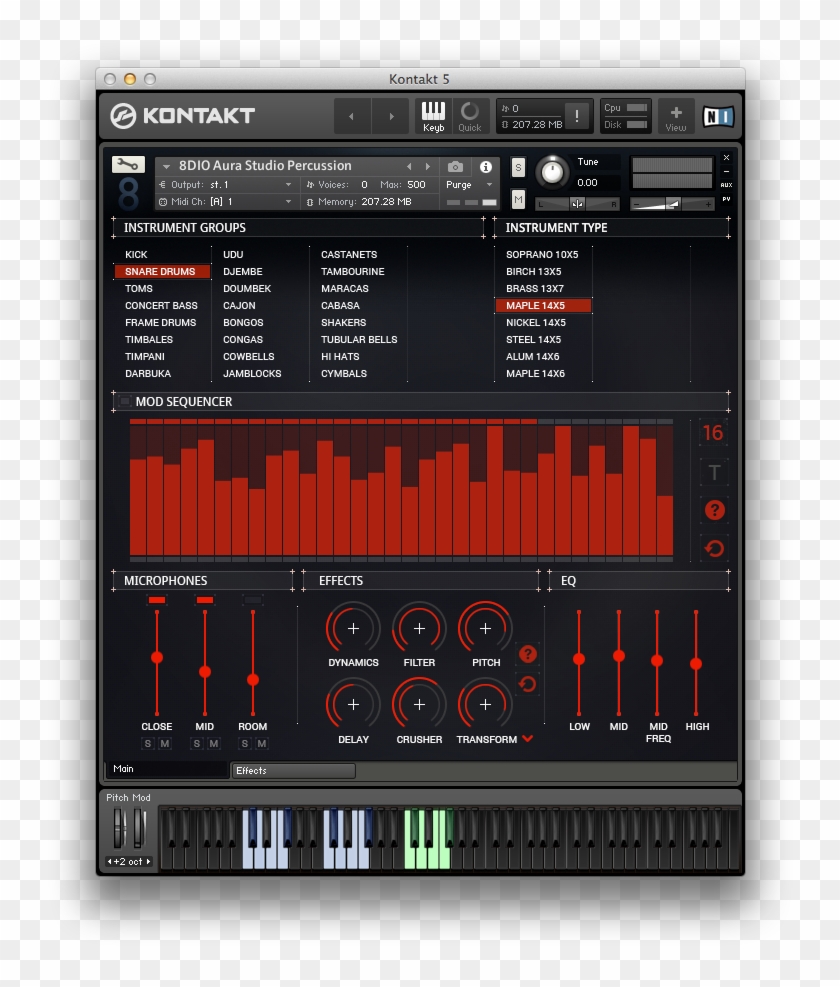Click the T icon in Mod Sequencer
The height and width of the screenshot is (987, 840).
point(713,472)
